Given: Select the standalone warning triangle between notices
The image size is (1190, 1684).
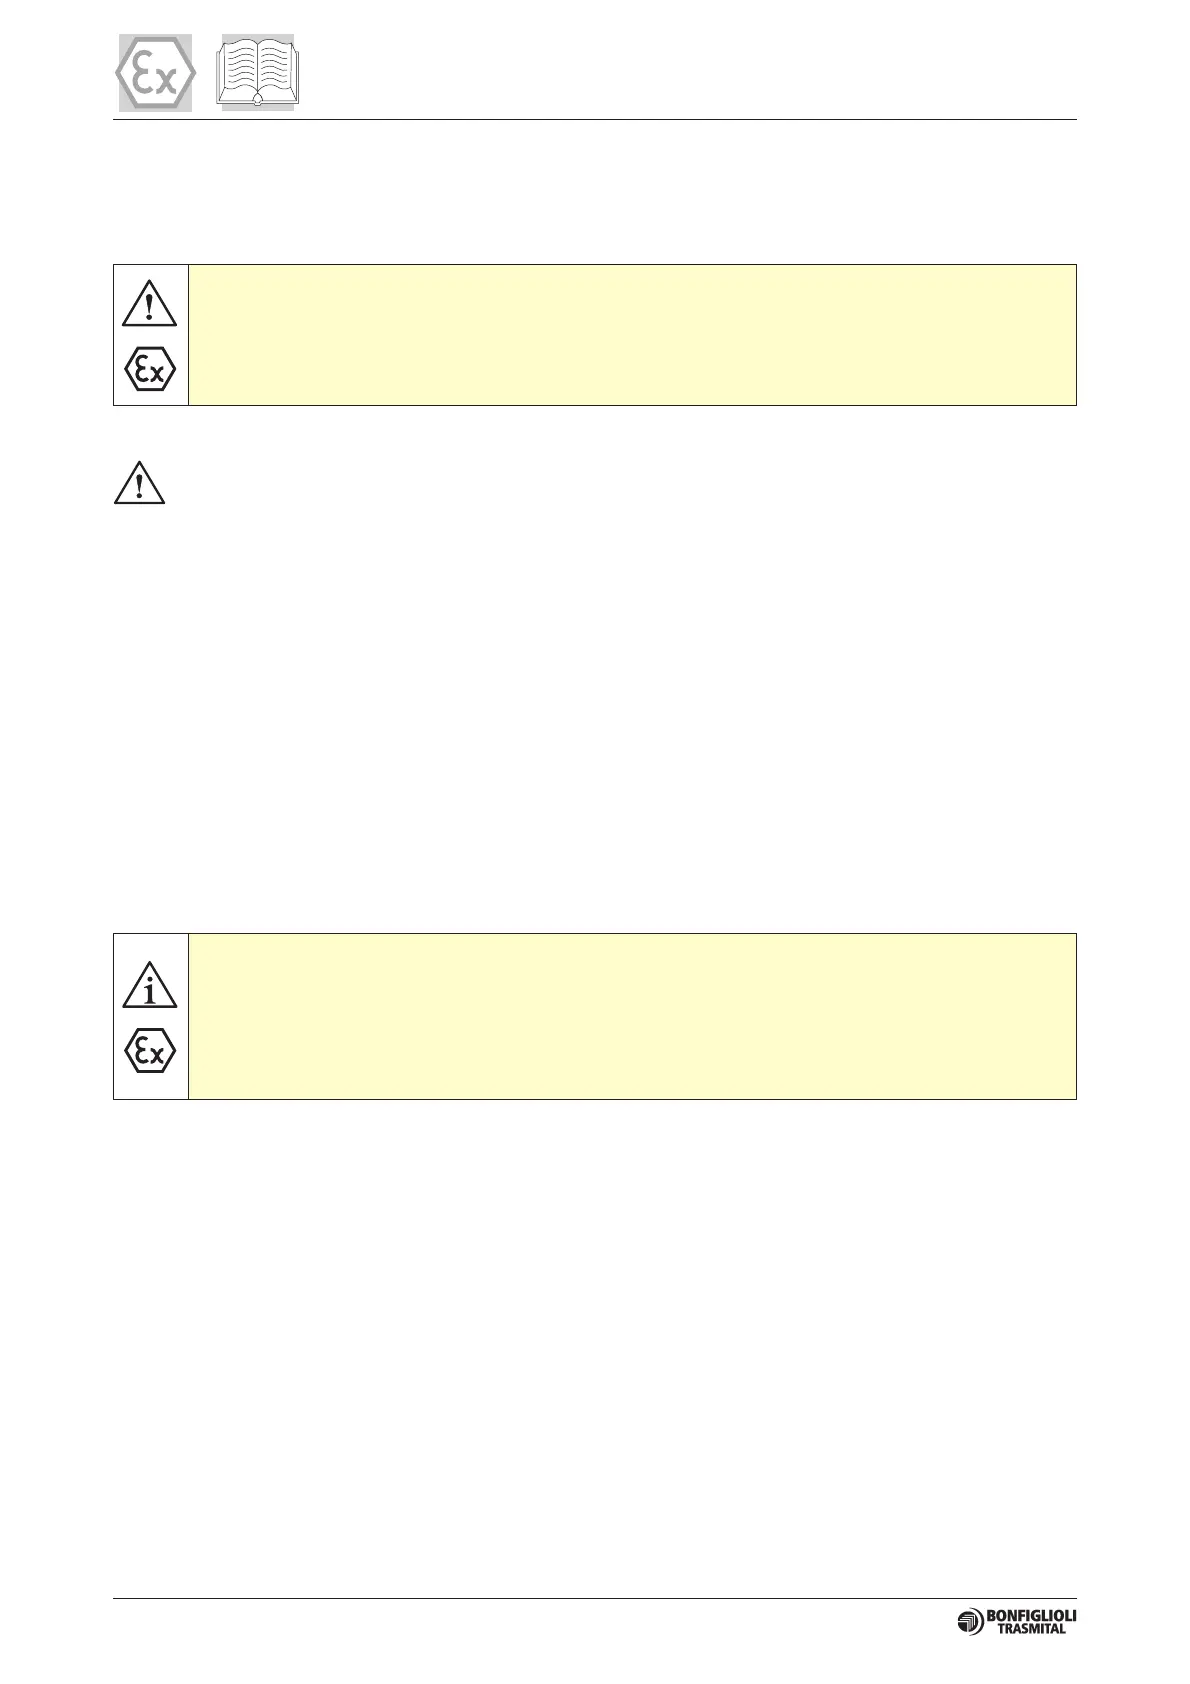Looking at the screenshot, I should [140, 482].
